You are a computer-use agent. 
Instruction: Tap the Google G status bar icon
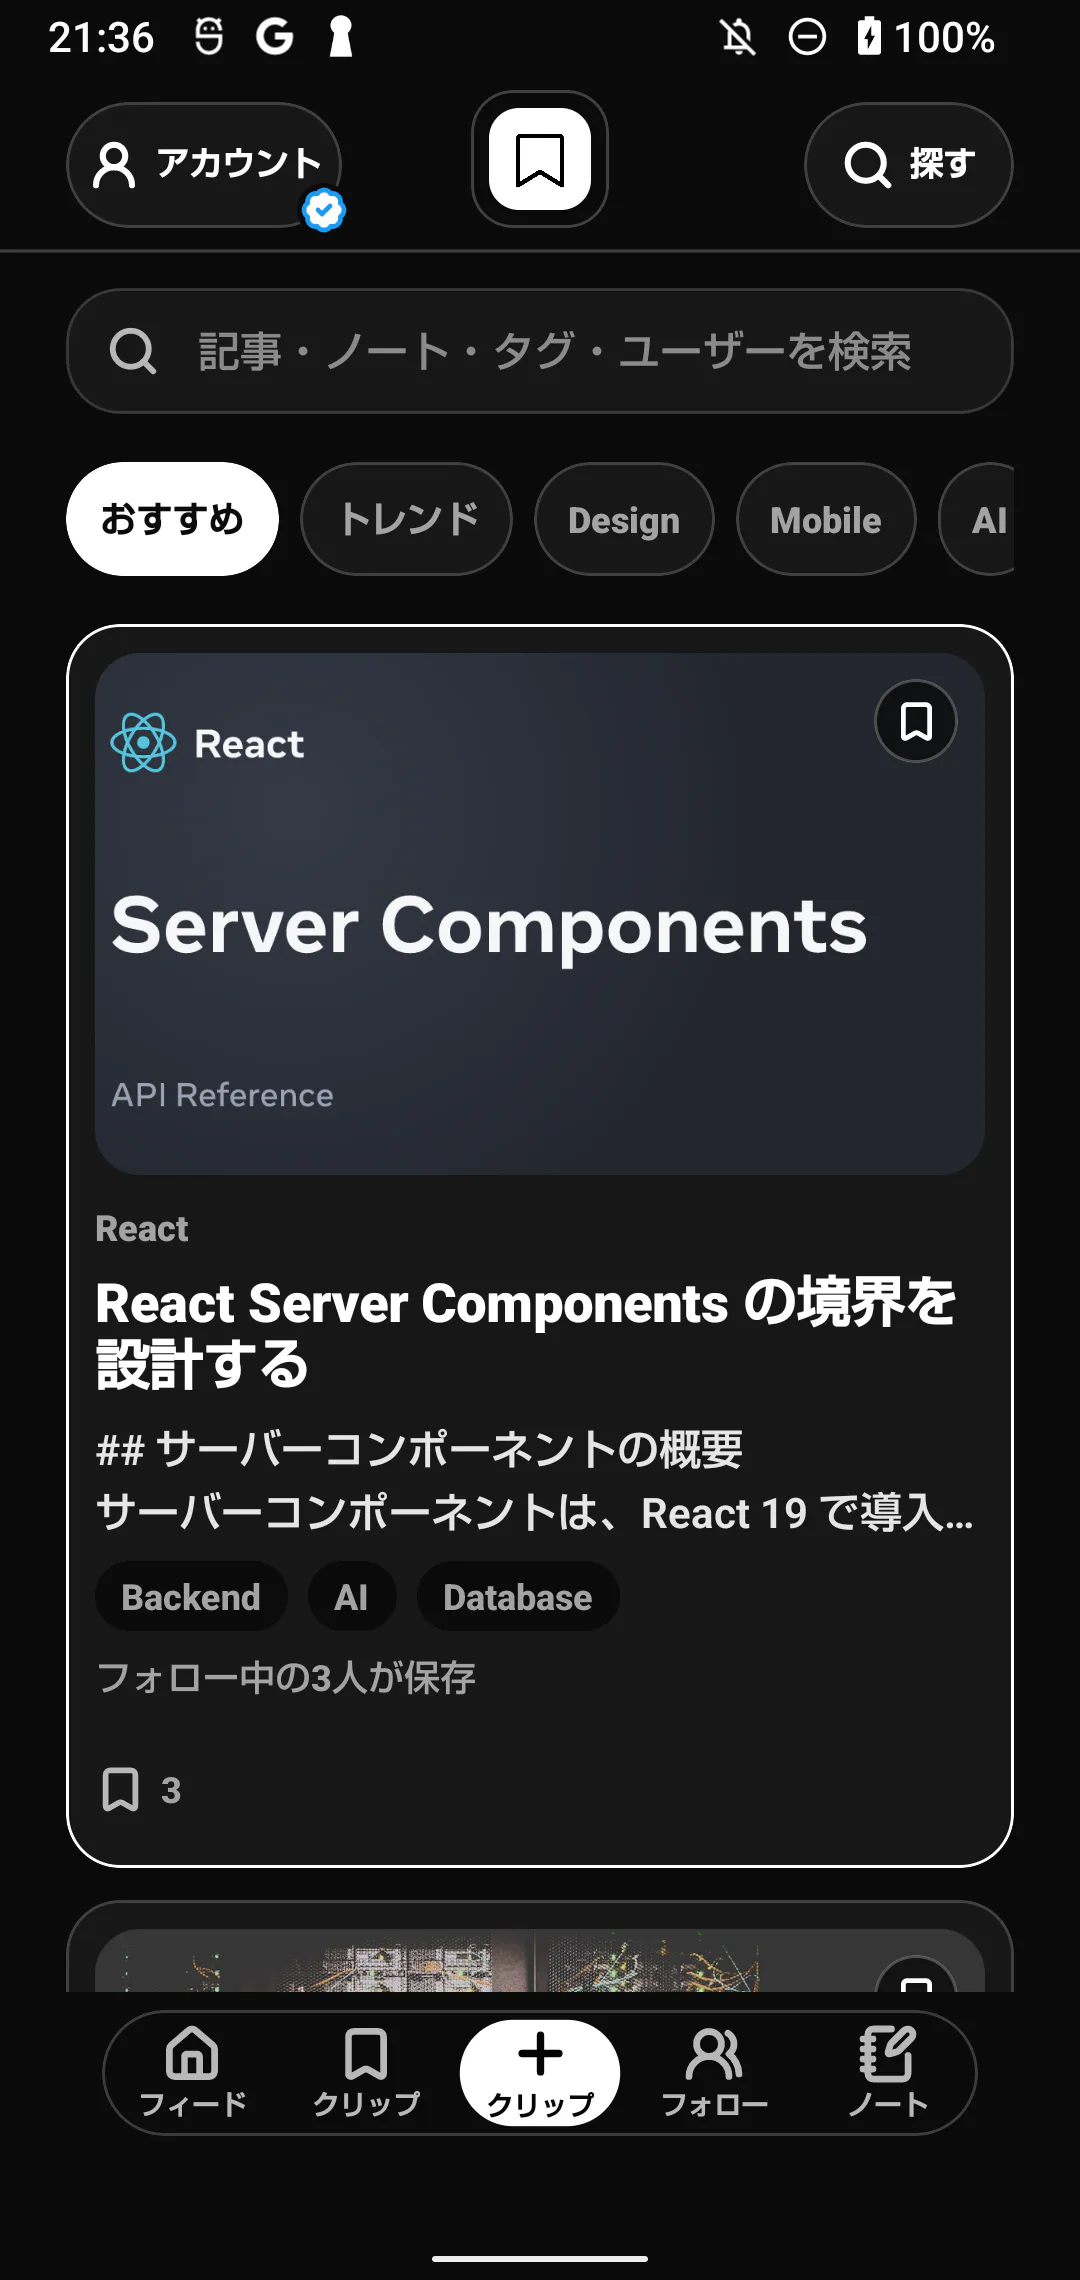[274, 38]
